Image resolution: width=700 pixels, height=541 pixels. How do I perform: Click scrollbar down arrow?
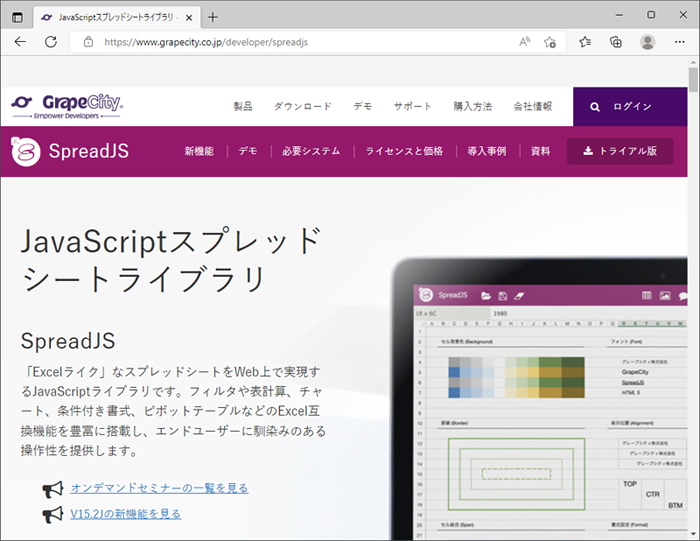pos(693,534)
